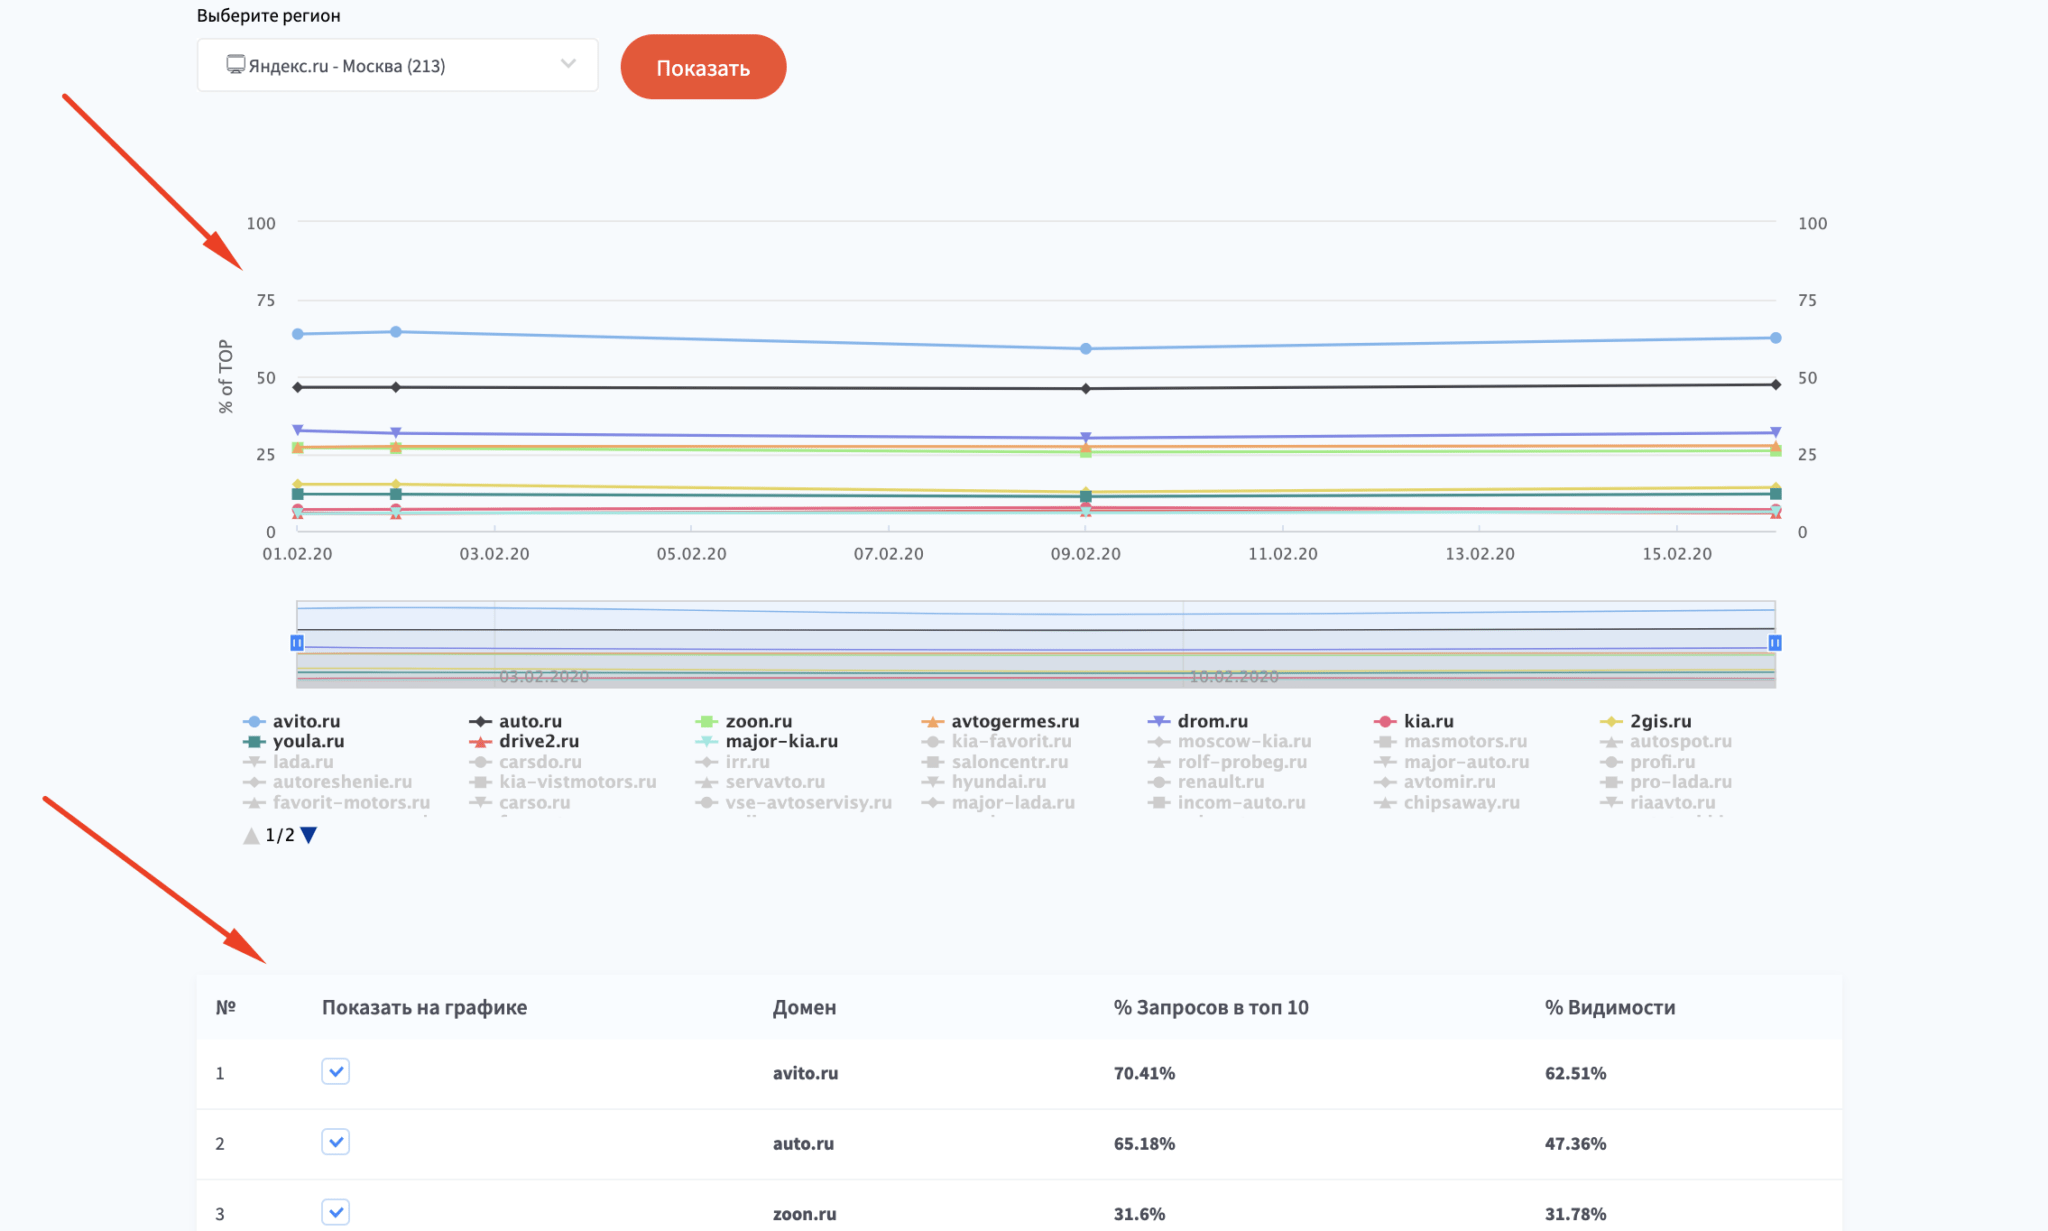Screen dimensions: 2048x1231
Task: Grab left range navigator handle
Action: click(x=297, y=643)
